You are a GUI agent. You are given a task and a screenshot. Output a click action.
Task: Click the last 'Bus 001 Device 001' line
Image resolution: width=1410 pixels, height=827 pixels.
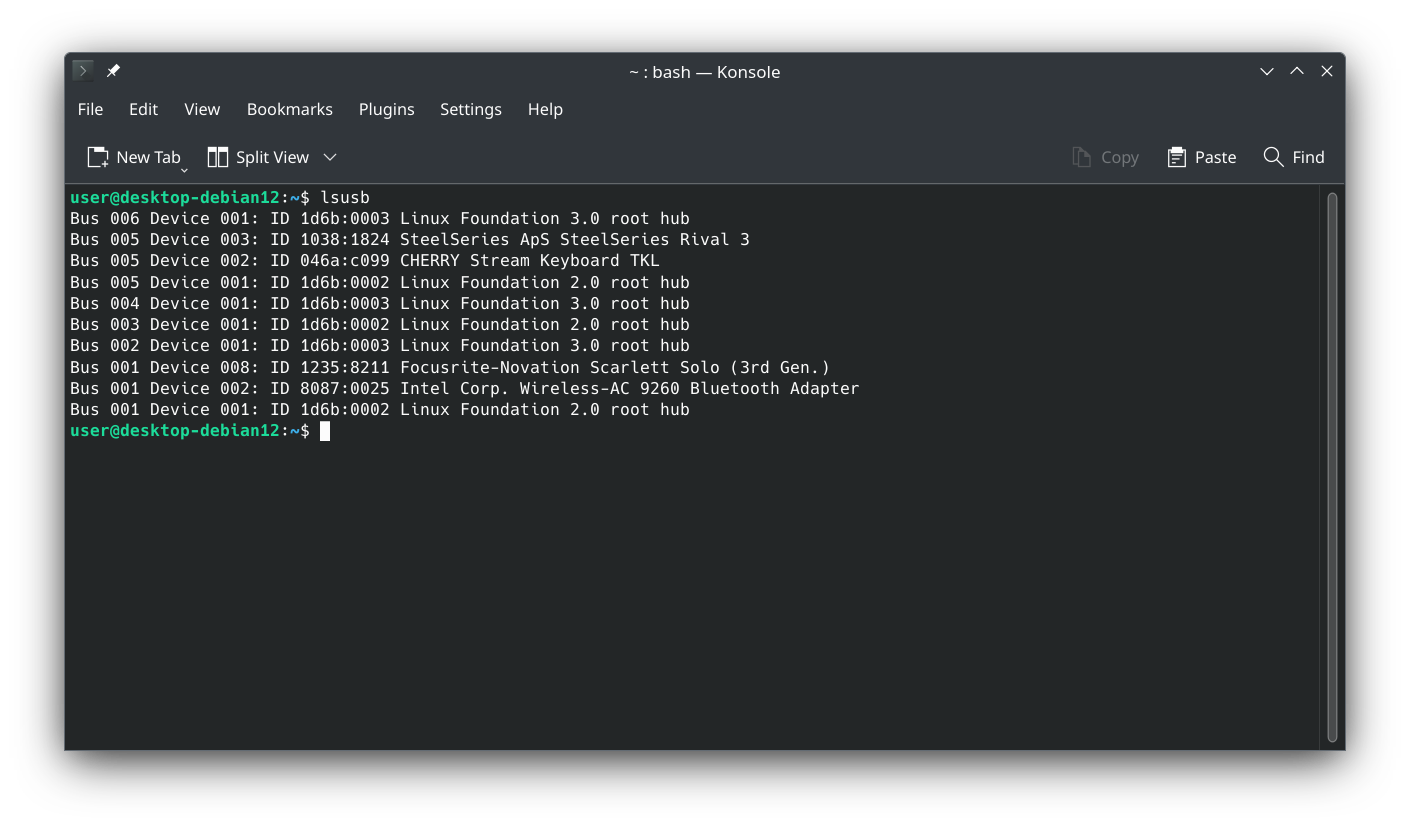click(380, 409)
